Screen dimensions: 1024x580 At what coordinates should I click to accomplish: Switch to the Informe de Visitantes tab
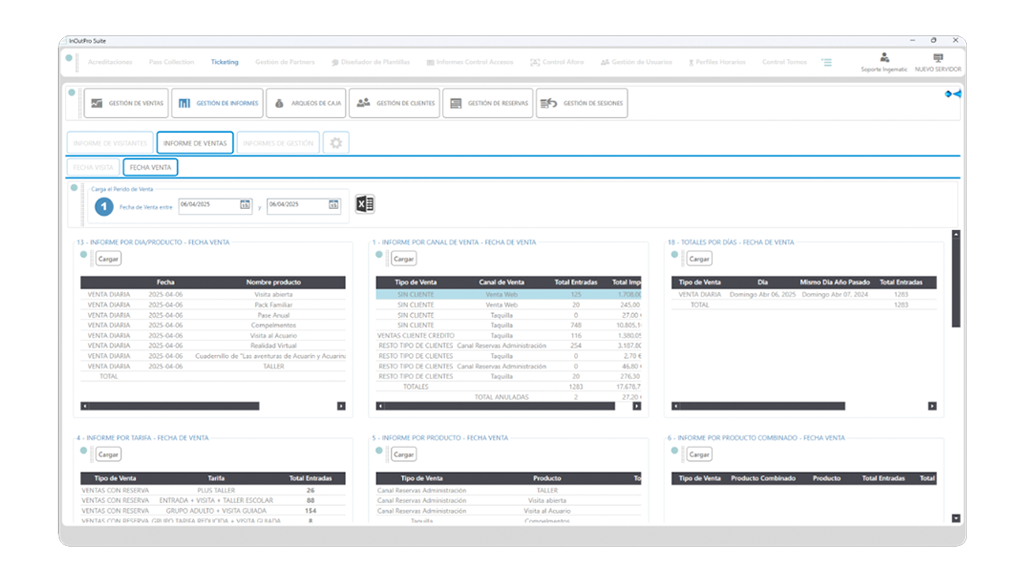111,143
